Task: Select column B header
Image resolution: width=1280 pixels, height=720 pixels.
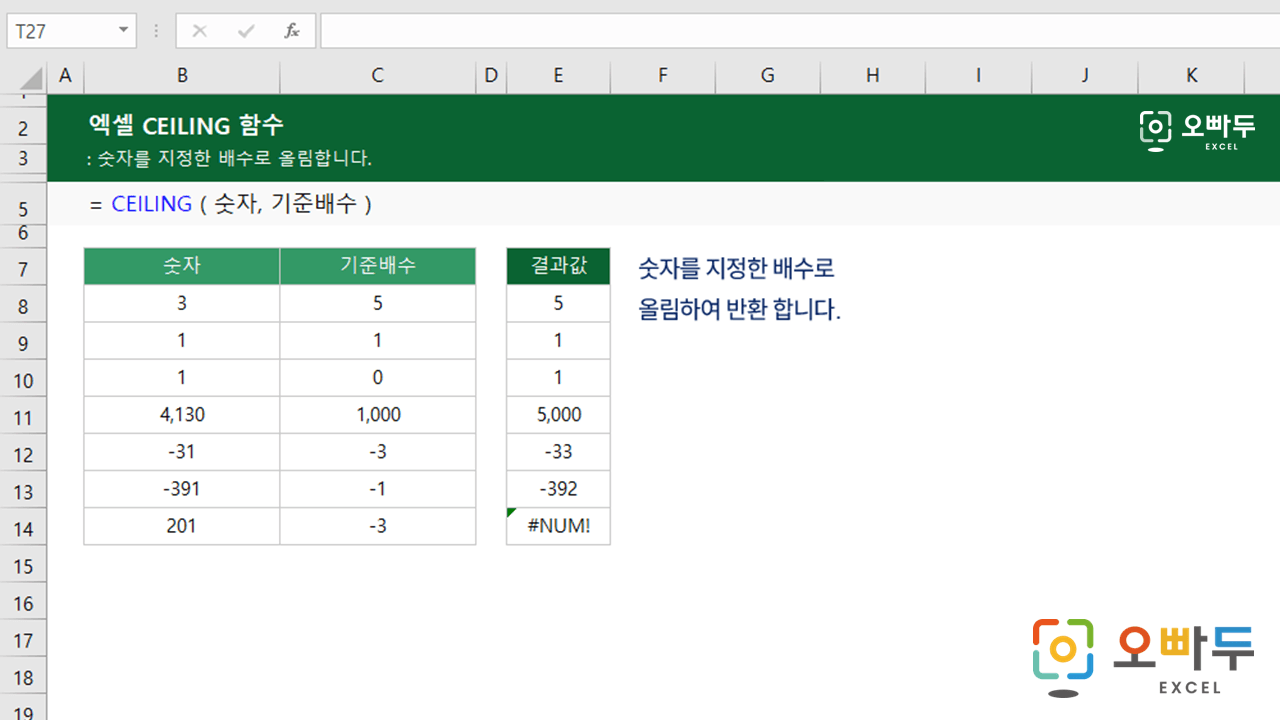Action: click(x=182, y=76)
